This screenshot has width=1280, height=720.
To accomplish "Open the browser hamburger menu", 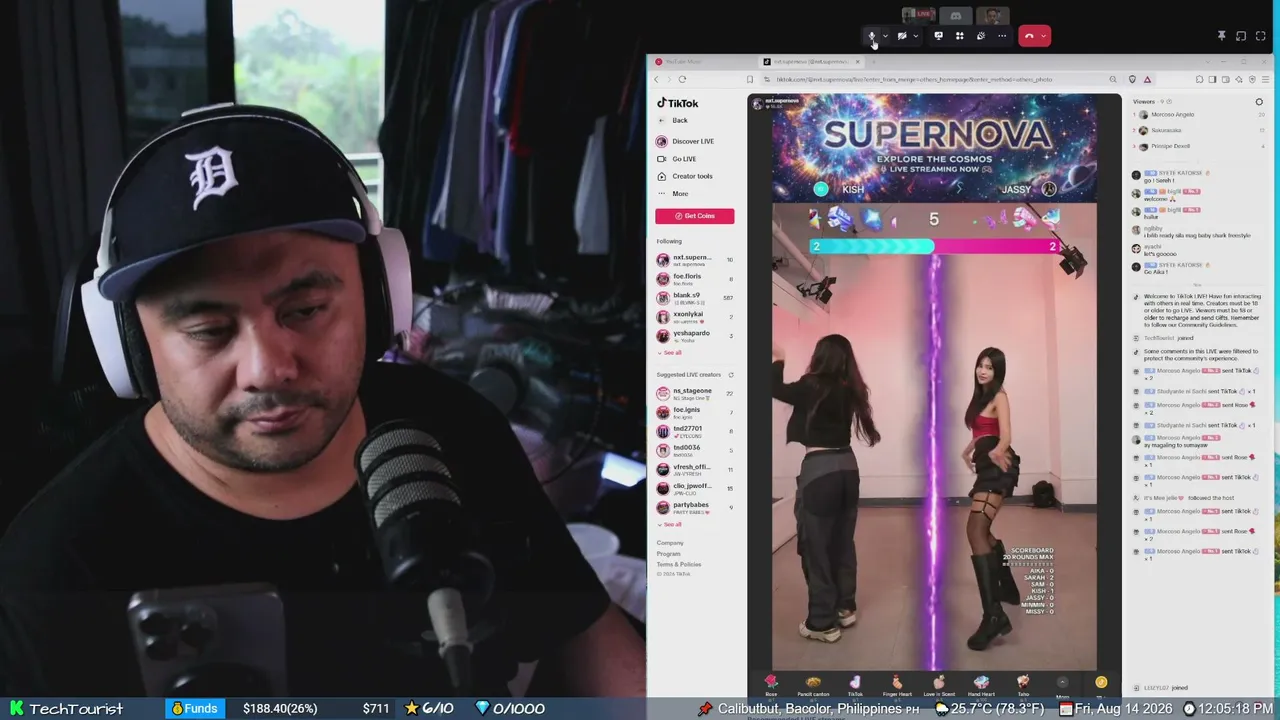I will pyautogui.click(x=1265, y=79).
